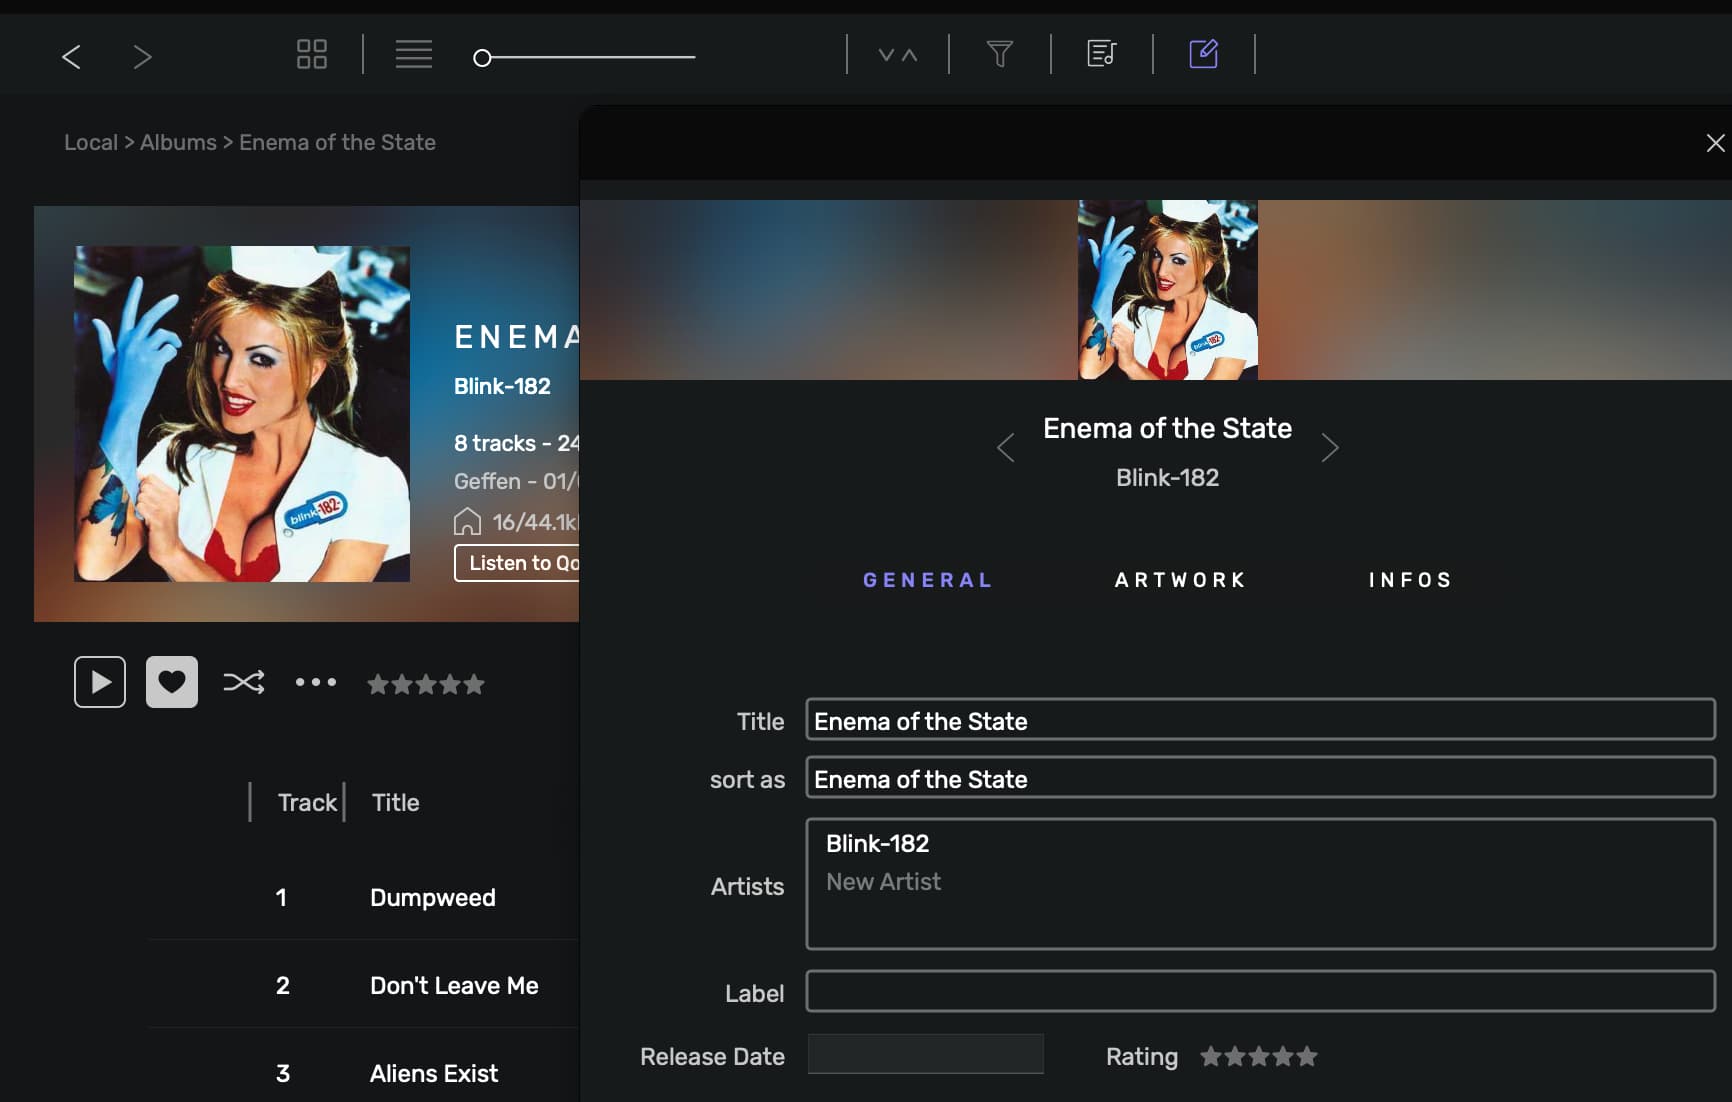Switch to the INFOS tab
Viewport: 1732px width, 1102px height.
tap(1410, 580)
